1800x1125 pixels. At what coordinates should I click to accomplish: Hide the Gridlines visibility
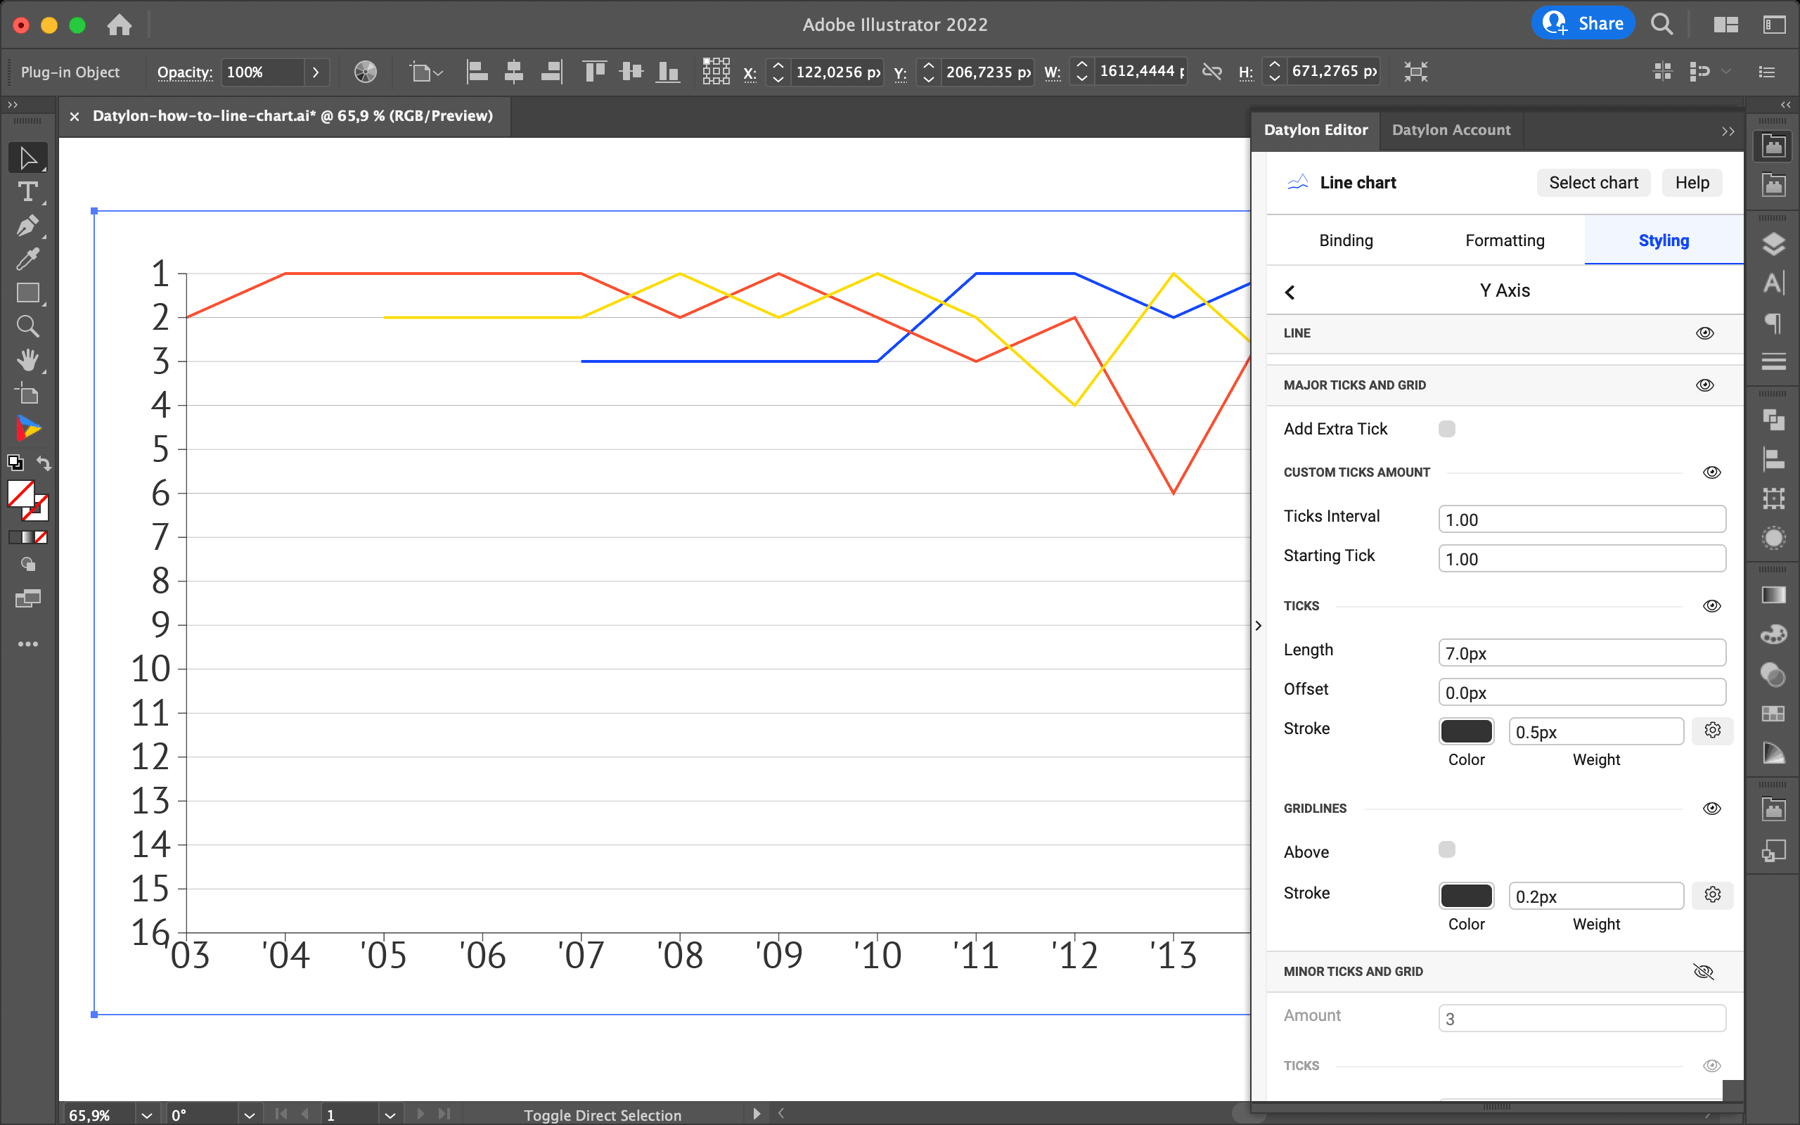pos(1712,808)
